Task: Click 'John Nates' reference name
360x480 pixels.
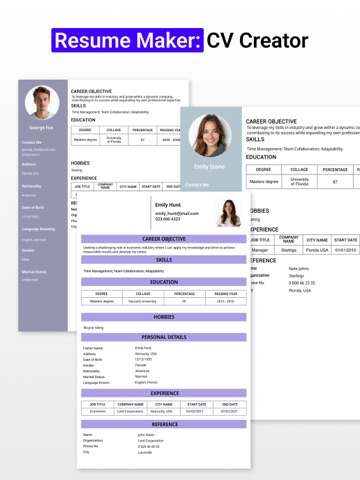Action: point(146,435)
